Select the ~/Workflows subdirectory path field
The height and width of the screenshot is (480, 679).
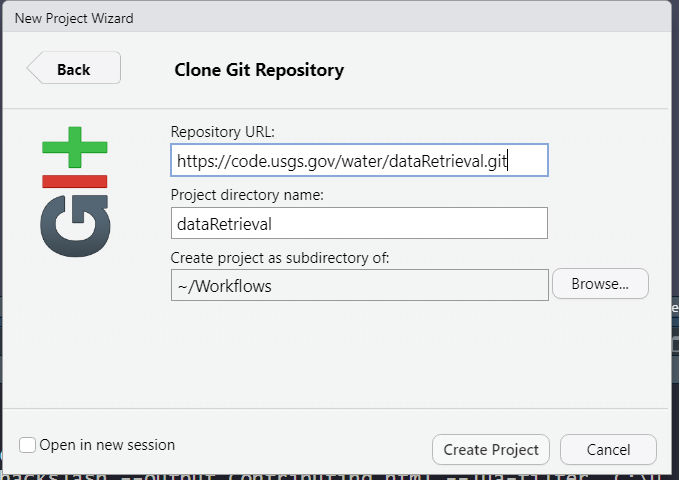(x=359, y=285)
